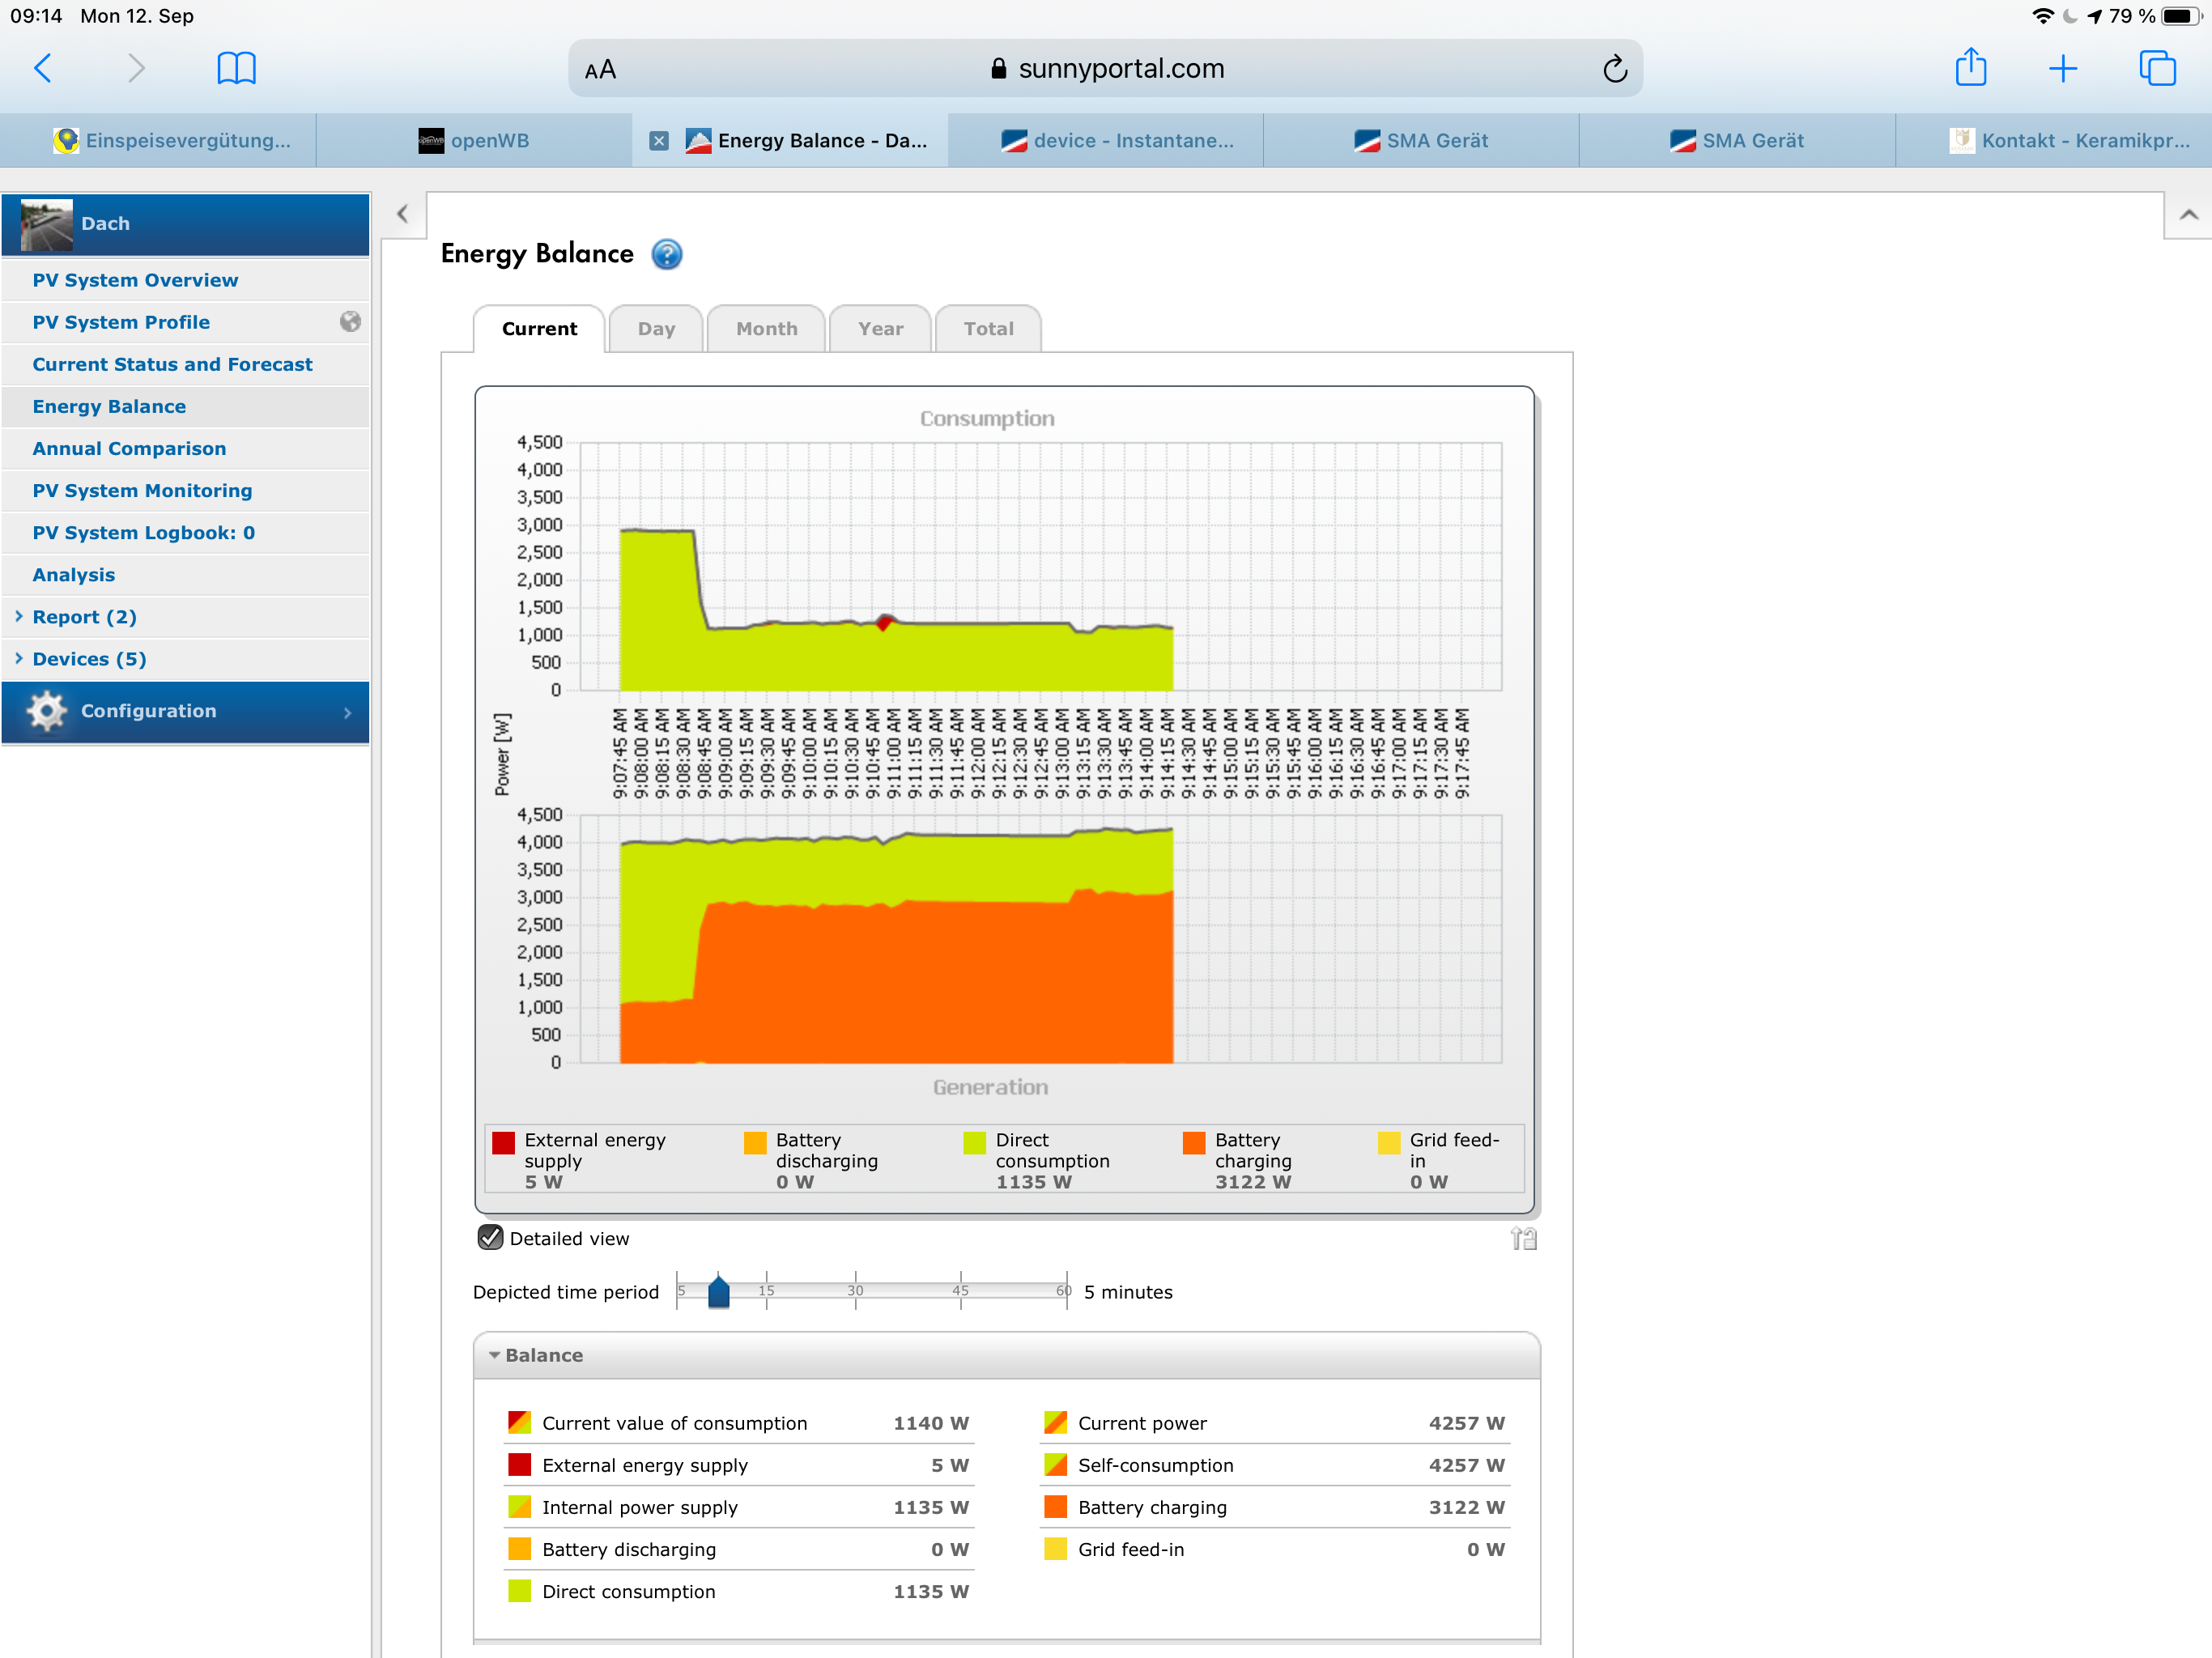Click the chart settings icon below the graph

tap(1522, 1239)
